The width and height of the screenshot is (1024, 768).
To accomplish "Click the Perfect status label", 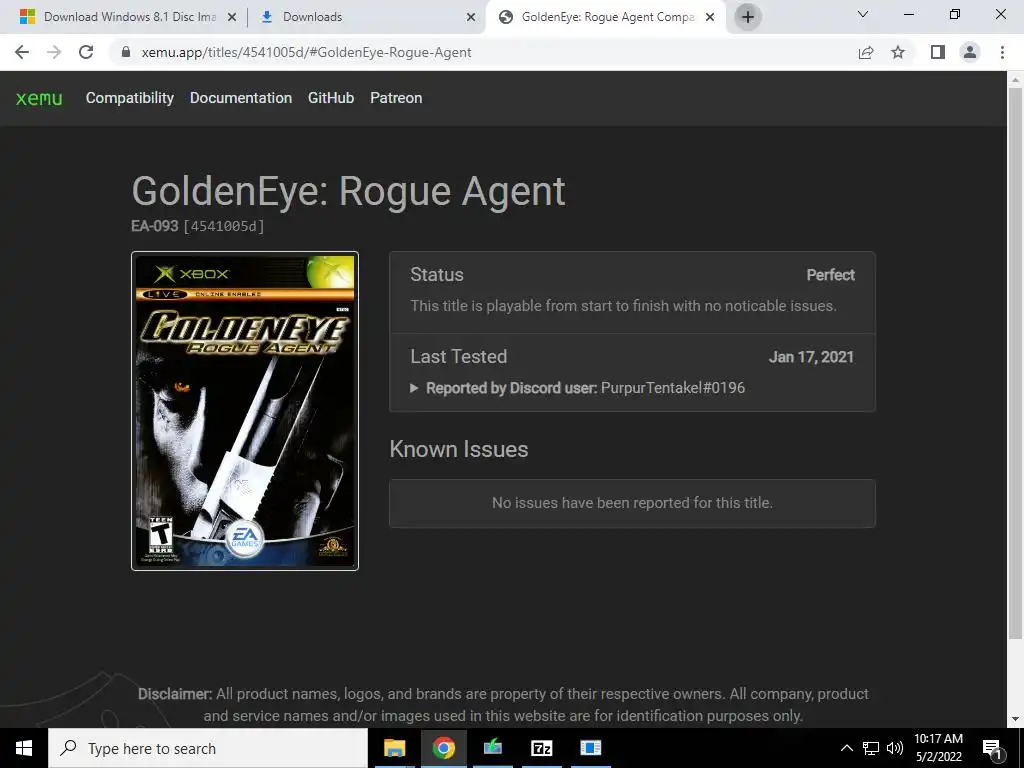I will click(830, 275).
